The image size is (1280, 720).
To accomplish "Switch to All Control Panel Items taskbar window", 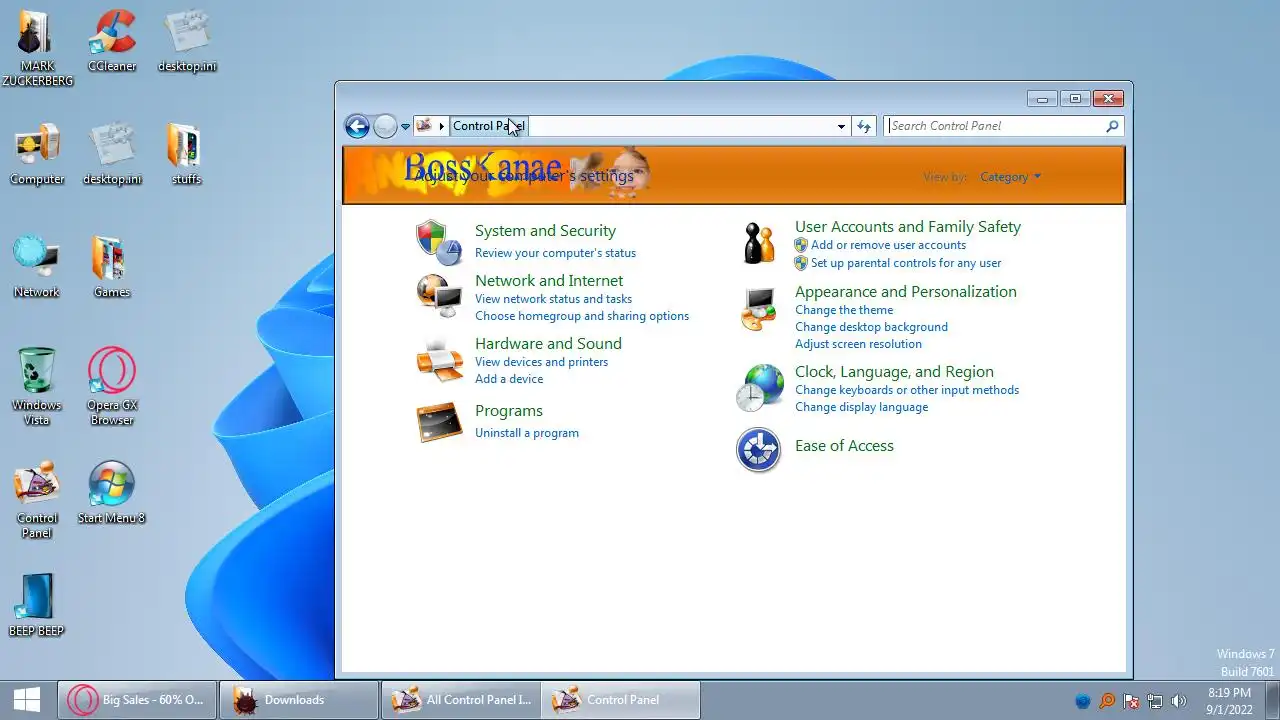I will point(460,700).
